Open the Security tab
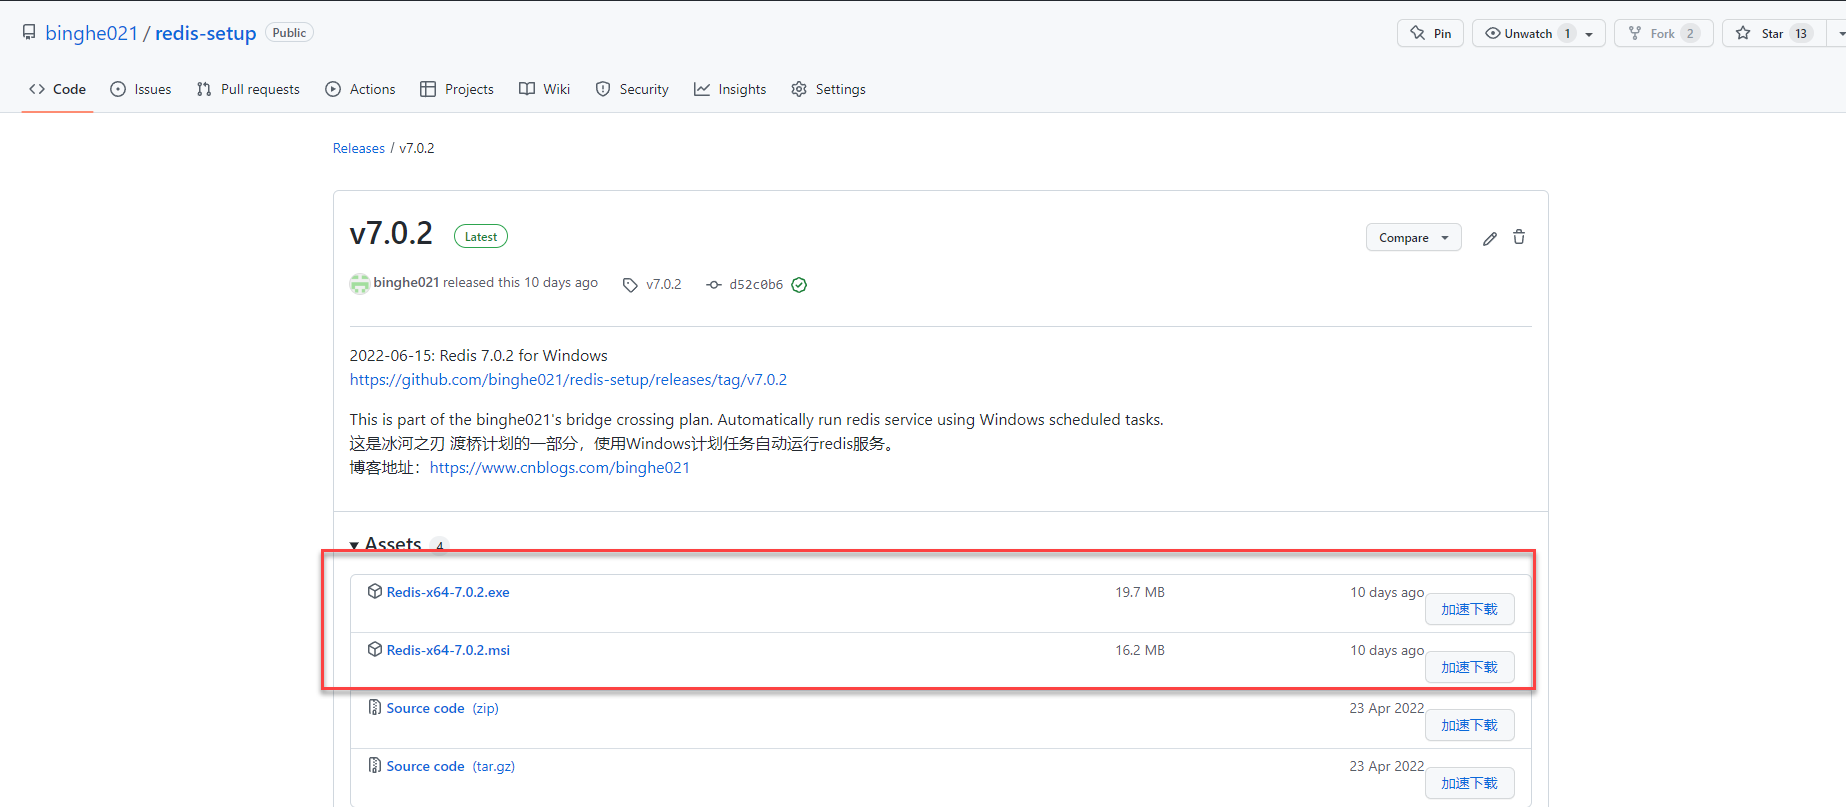Screen dimensions: 1846x807 632,89
